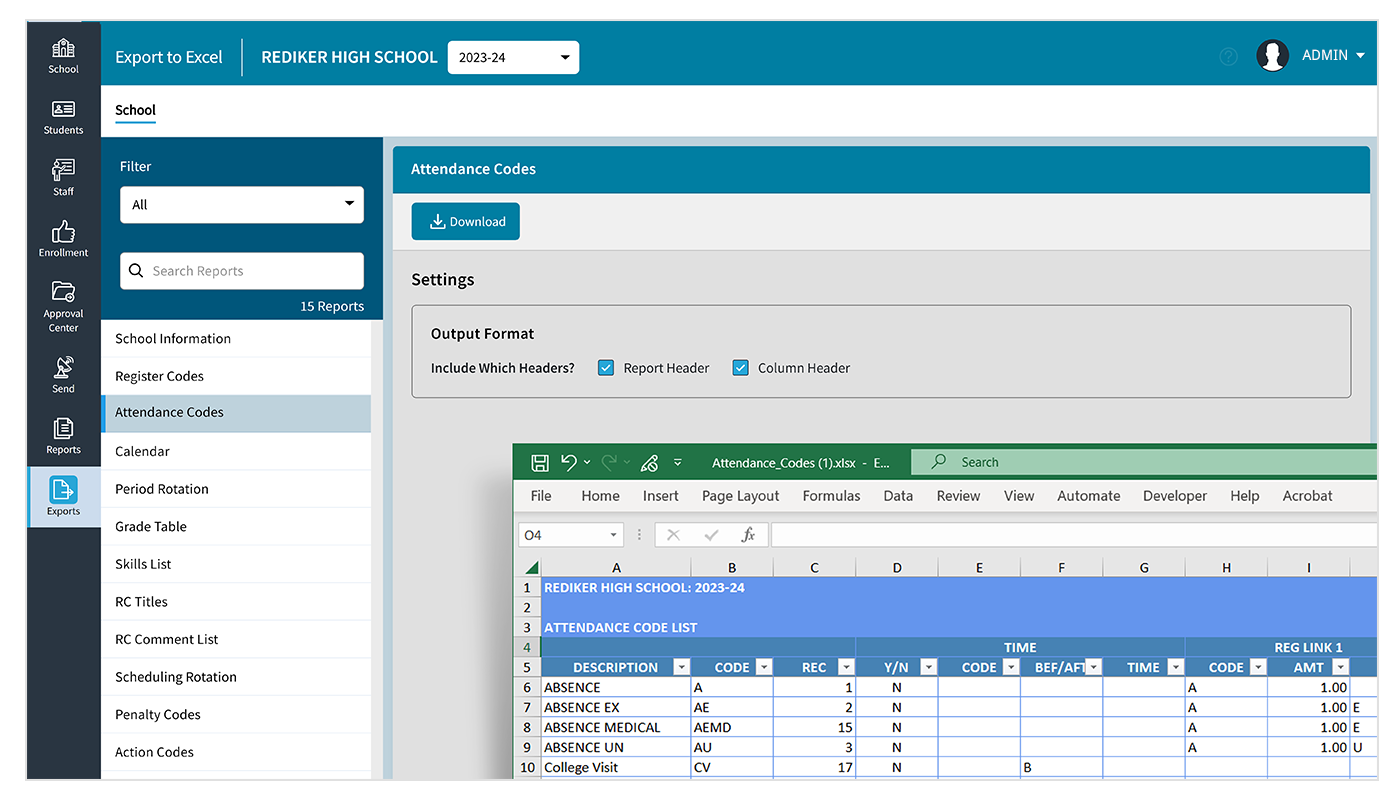This screenshot has height=800, width=1400.
Task: Disable the Column Header checkbox
Action: click(x=740, y=367)
